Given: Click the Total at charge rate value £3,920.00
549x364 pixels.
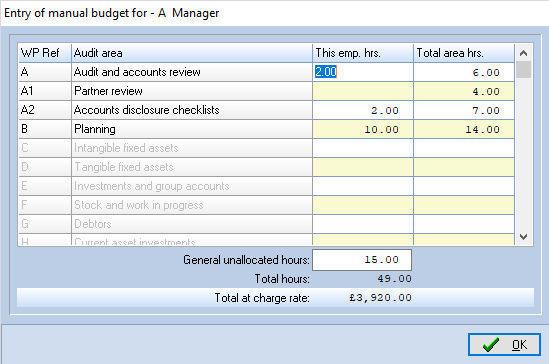Looking at the screenshot, I should [380, 298].
